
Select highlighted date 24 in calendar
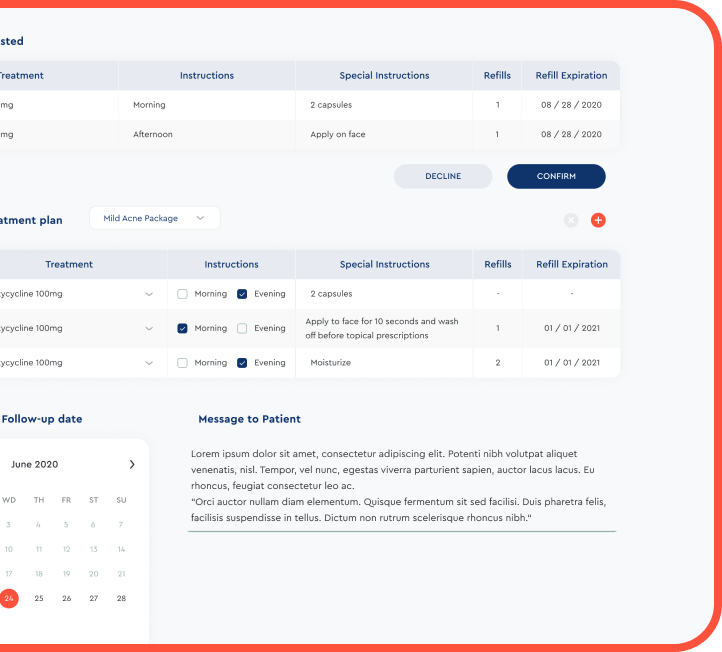click(x=9, y=598)
